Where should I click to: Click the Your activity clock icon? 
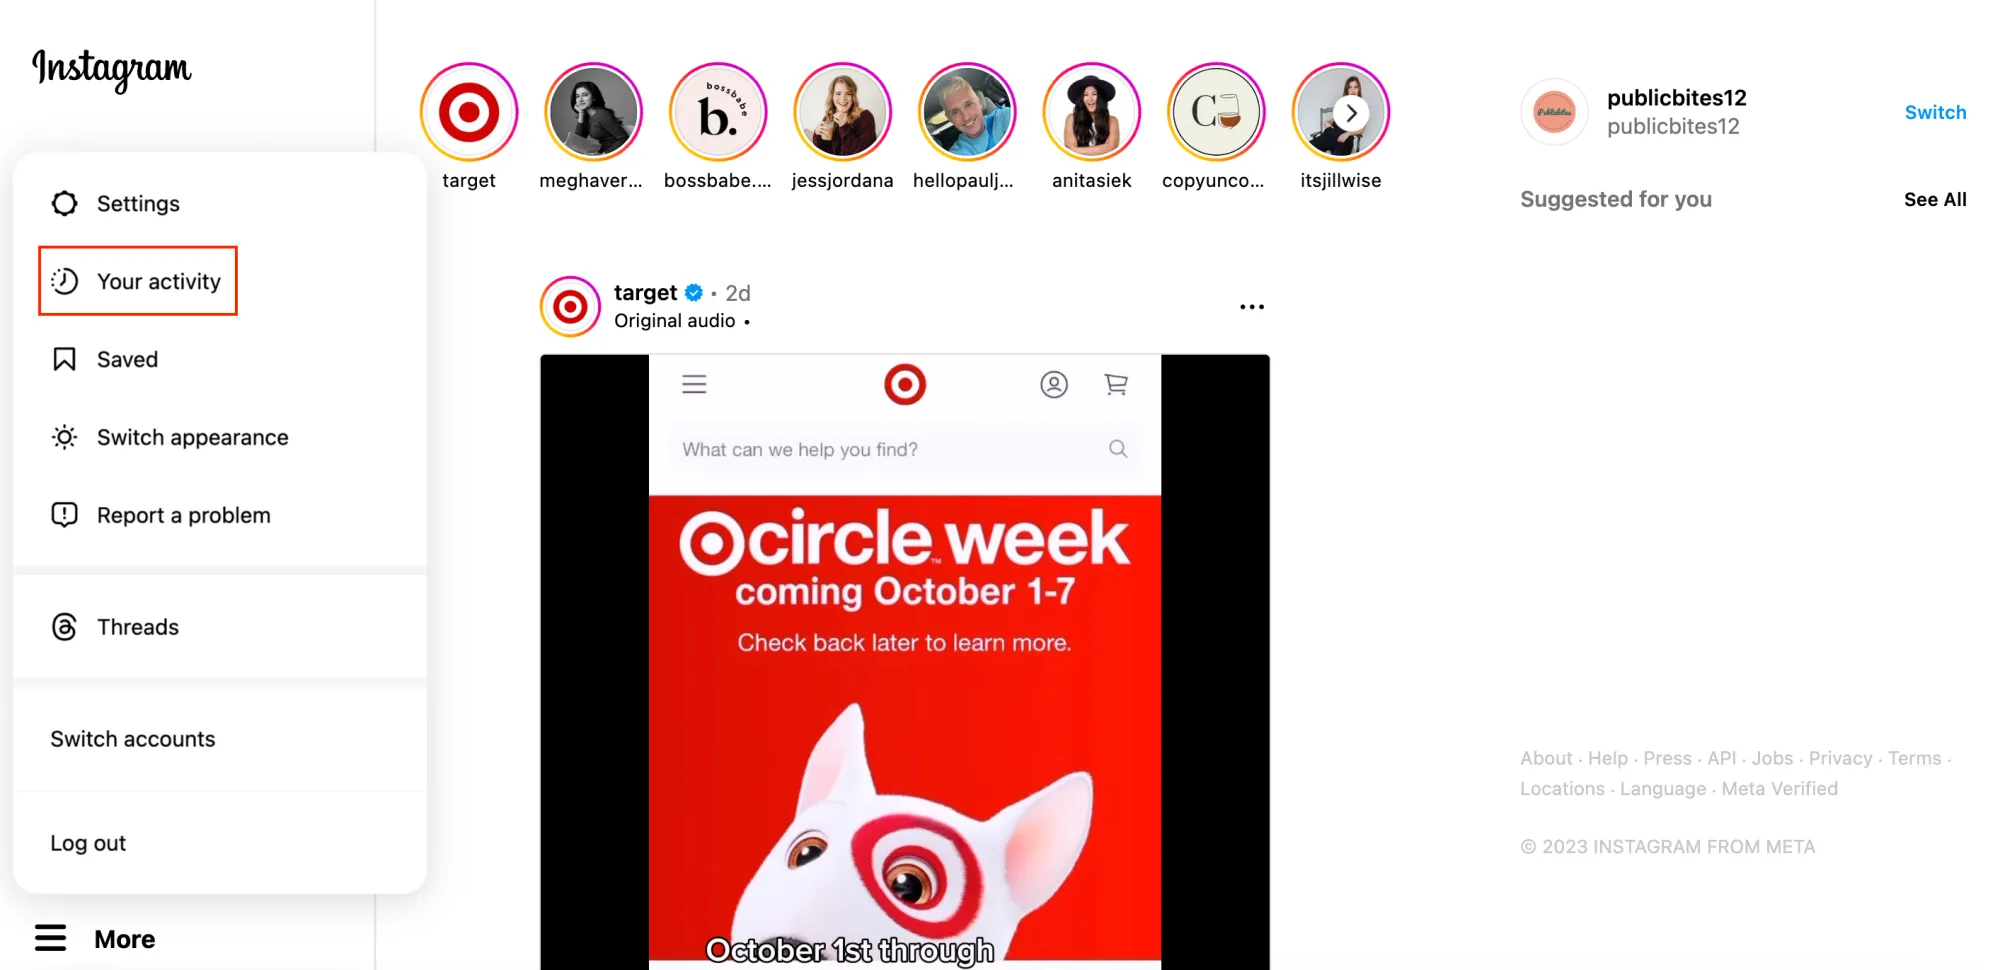64,281
